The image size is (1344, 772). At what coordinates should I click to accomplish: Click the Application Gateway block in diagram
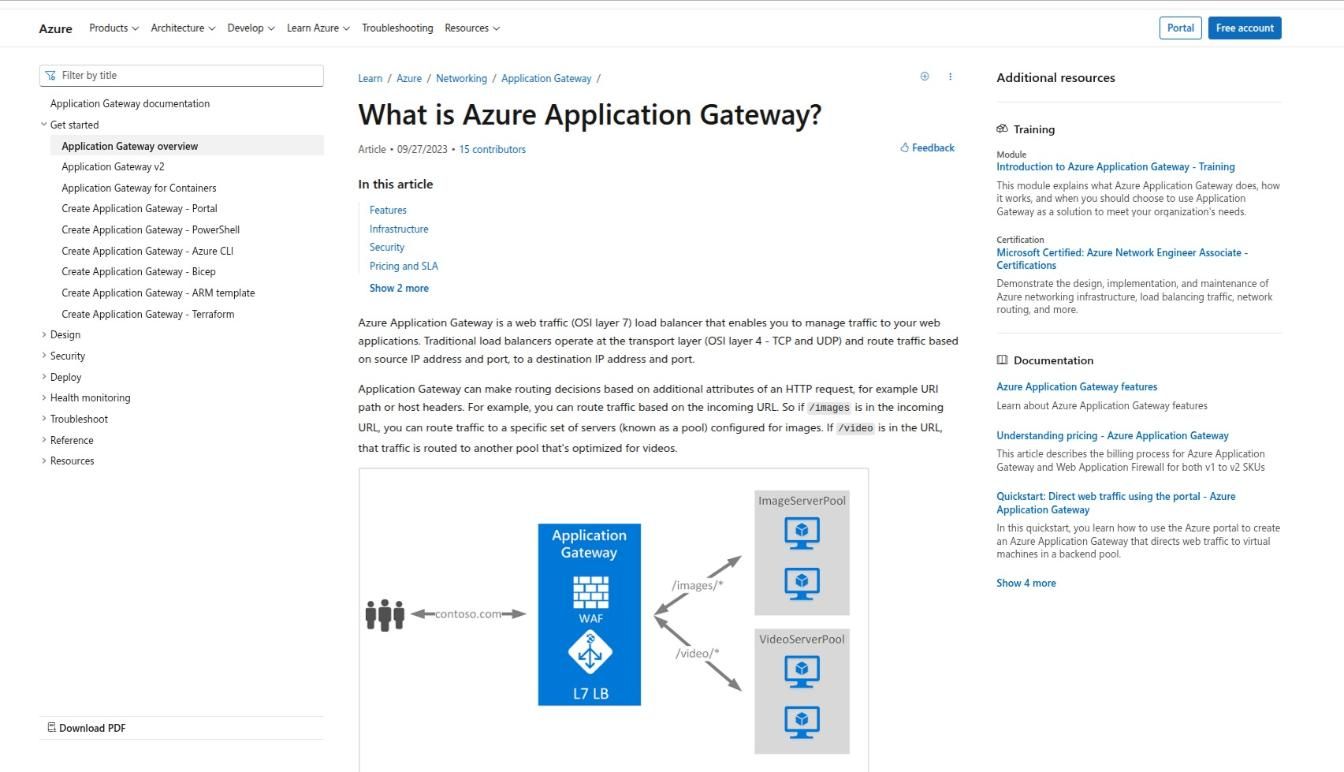pyautogui.click(x=589, y=615)
